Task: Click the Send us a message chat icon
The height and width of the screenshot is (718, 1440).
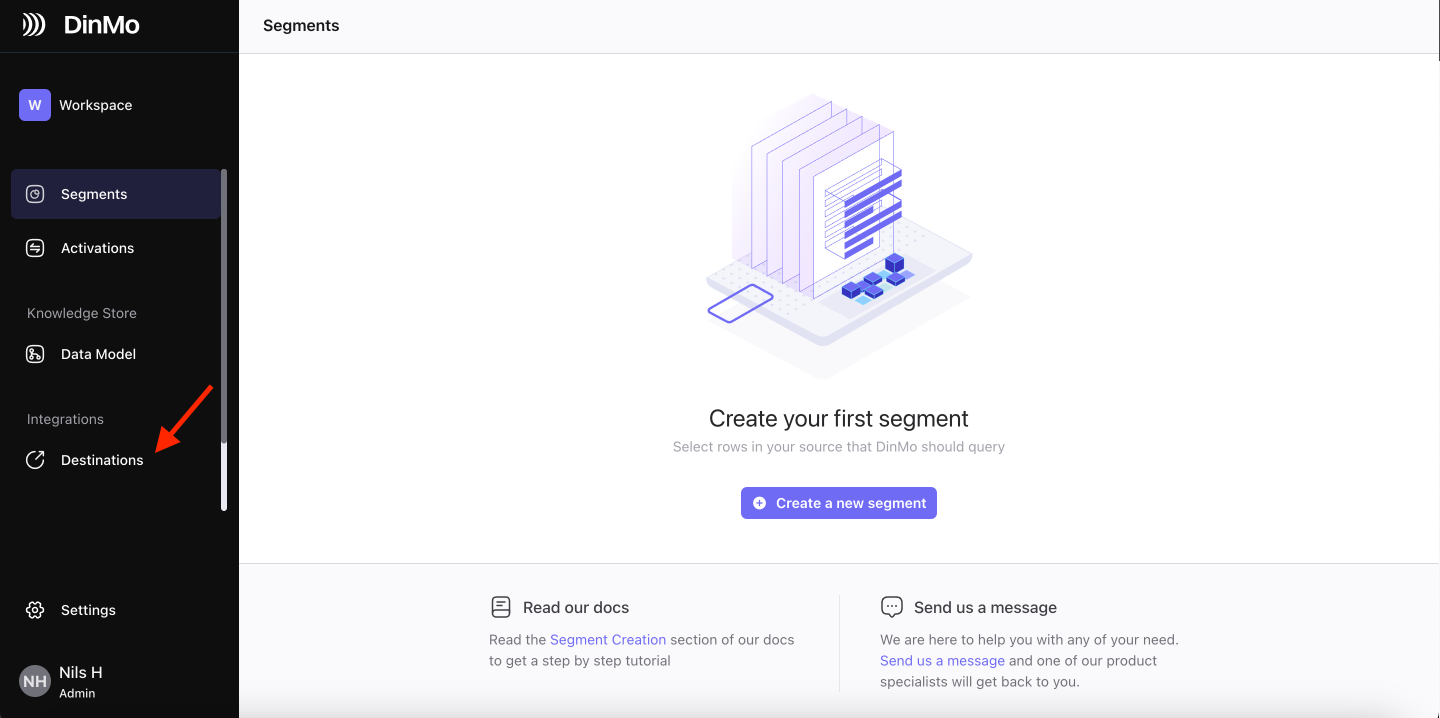Action: (892, 607)
